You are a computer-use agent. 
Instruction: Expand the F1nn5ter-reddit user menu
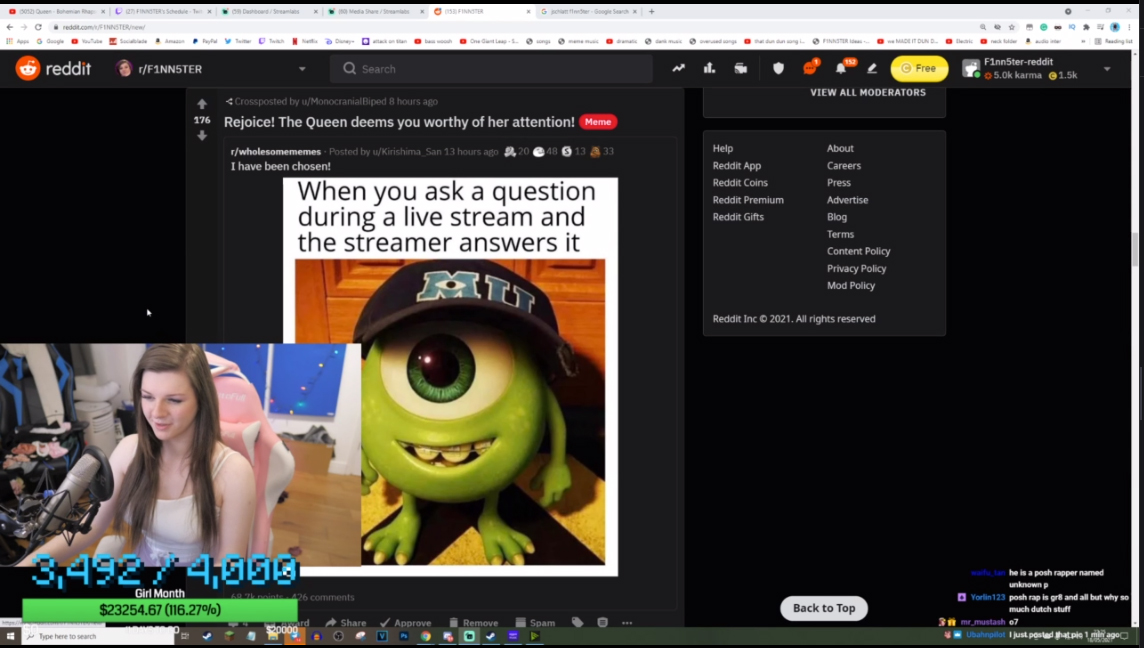point(1107,69)
